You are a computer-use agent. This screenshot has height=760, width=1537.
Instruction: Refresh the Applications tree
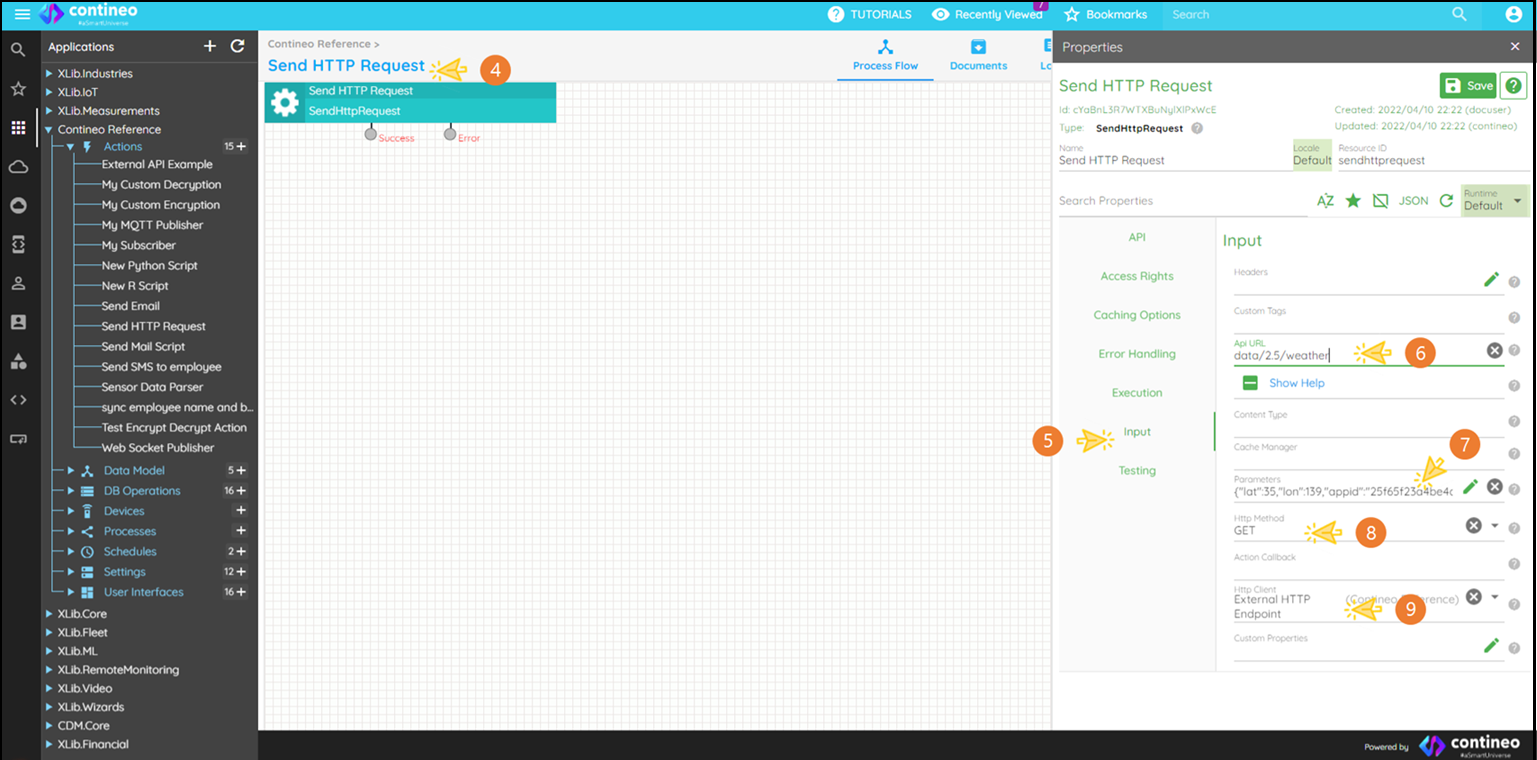(237, 46)
